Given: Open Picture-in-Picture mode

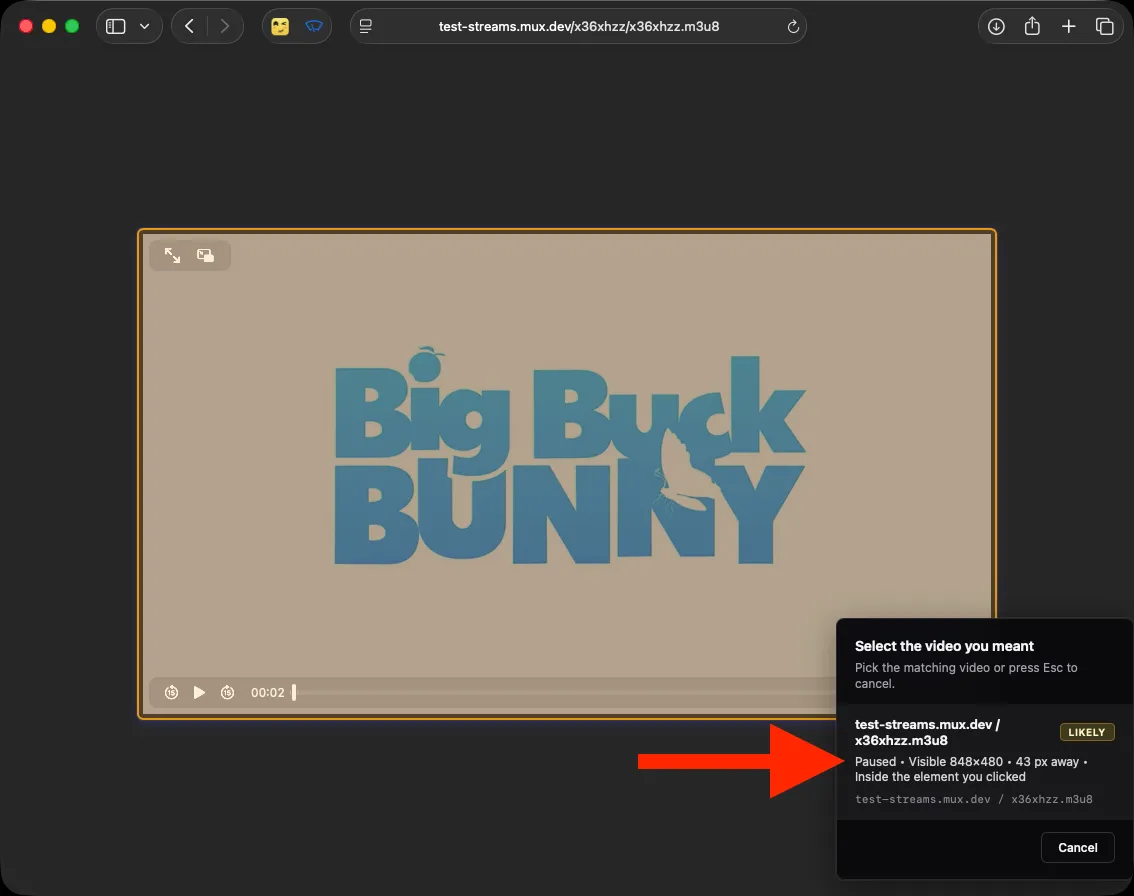Looking at the screenshot, I should [205, 255].
